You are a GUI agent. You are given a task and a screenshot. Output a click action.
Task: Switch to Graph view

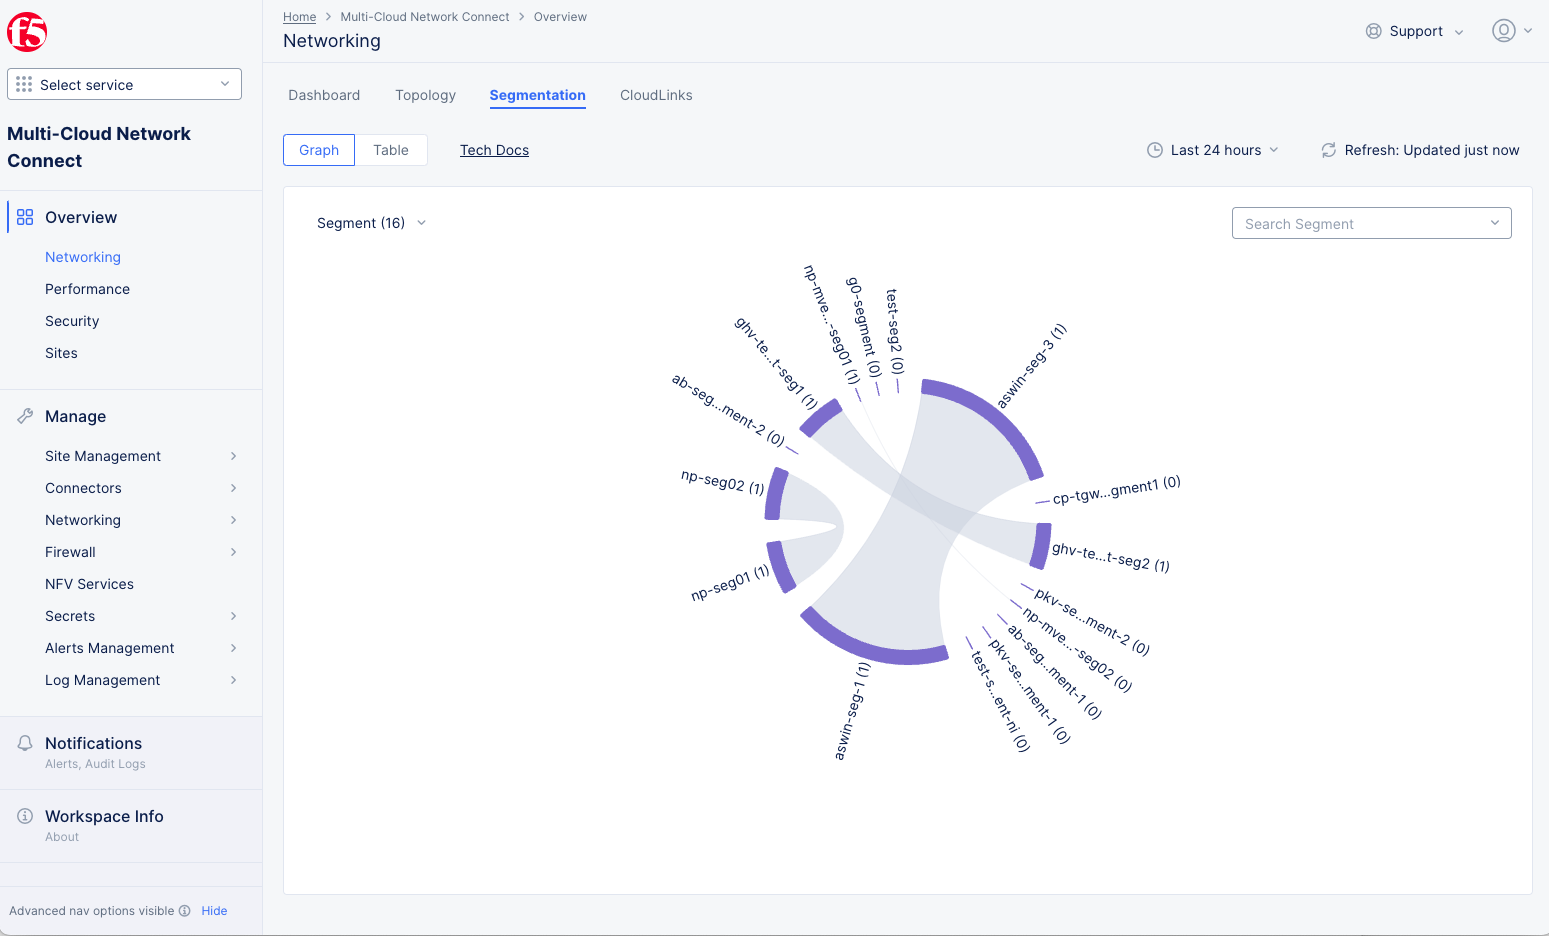pyautogui.click(x=319, y=150)
